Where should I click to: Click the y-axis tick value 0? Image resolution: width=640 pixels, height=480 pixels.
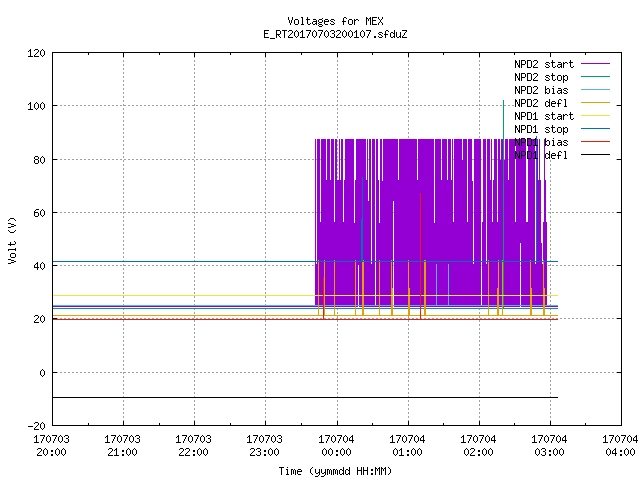click(x=42, y=373)
